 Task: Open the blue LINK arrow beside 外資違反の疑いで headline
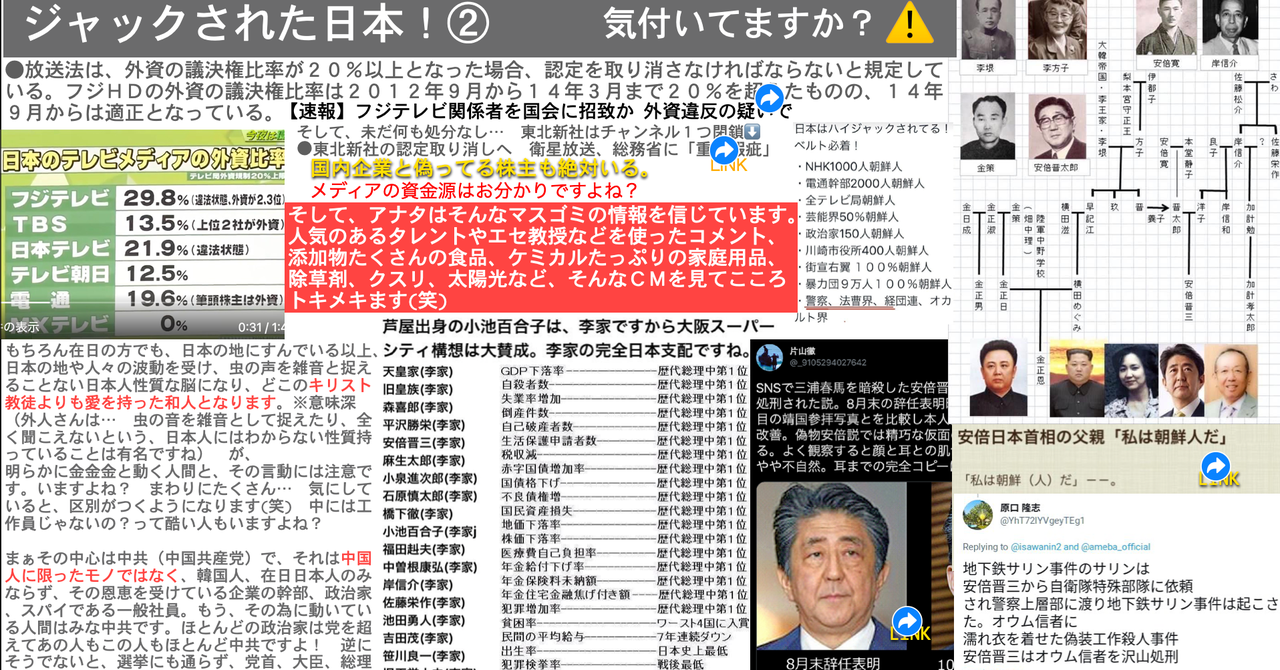click(x=769, y=98)
